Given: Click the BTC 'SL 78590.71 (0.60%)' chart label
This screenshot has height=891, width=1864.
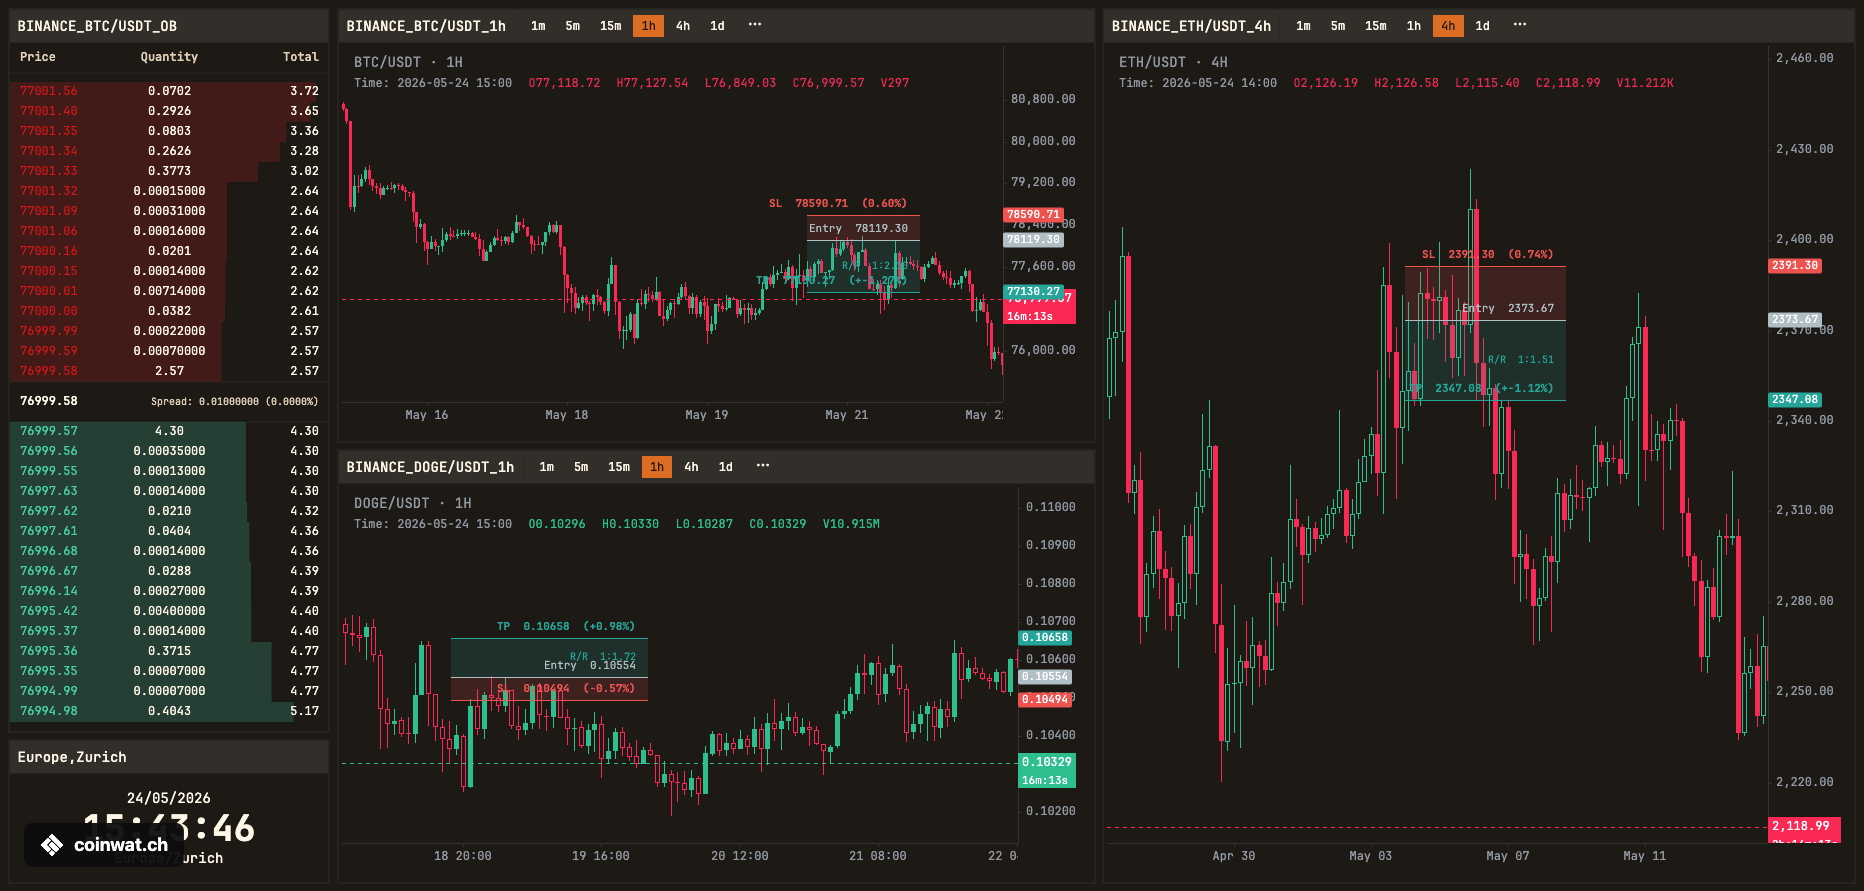Looking at the screenshot, I should click(x=838, y=203).
